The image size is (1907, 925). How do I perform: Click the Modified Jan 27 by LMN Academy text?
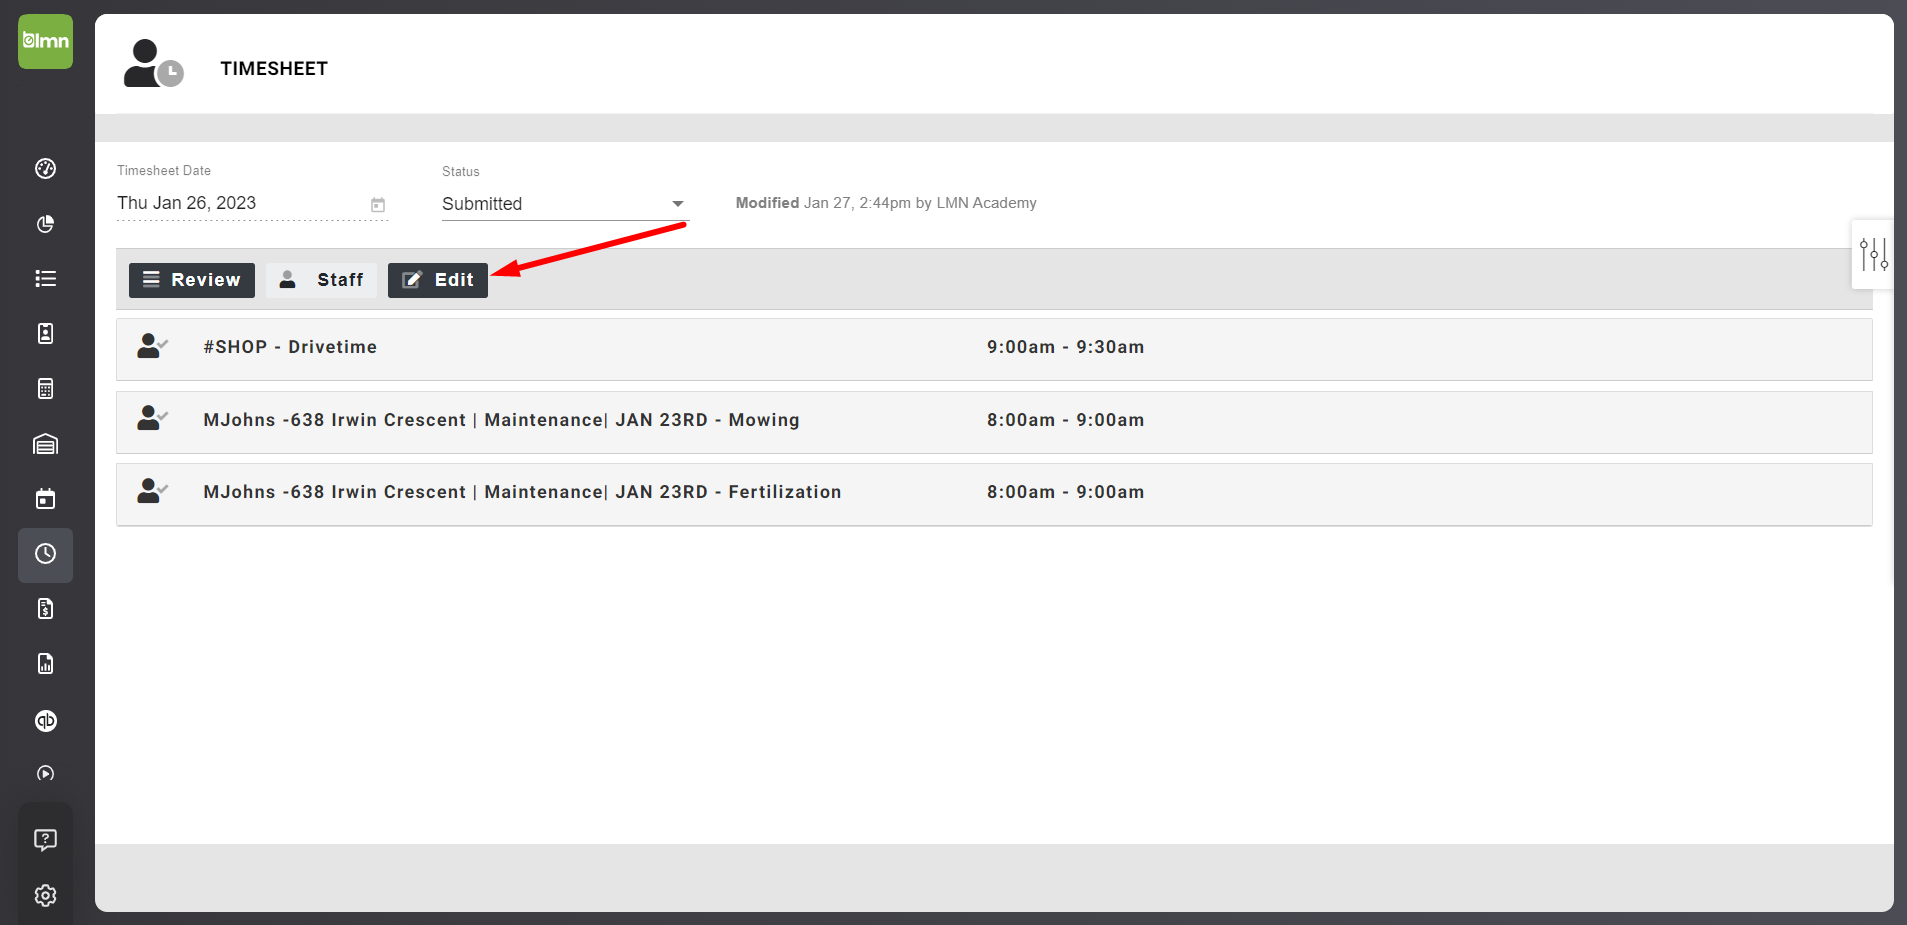pyautogui.click(x=886, y=203)
